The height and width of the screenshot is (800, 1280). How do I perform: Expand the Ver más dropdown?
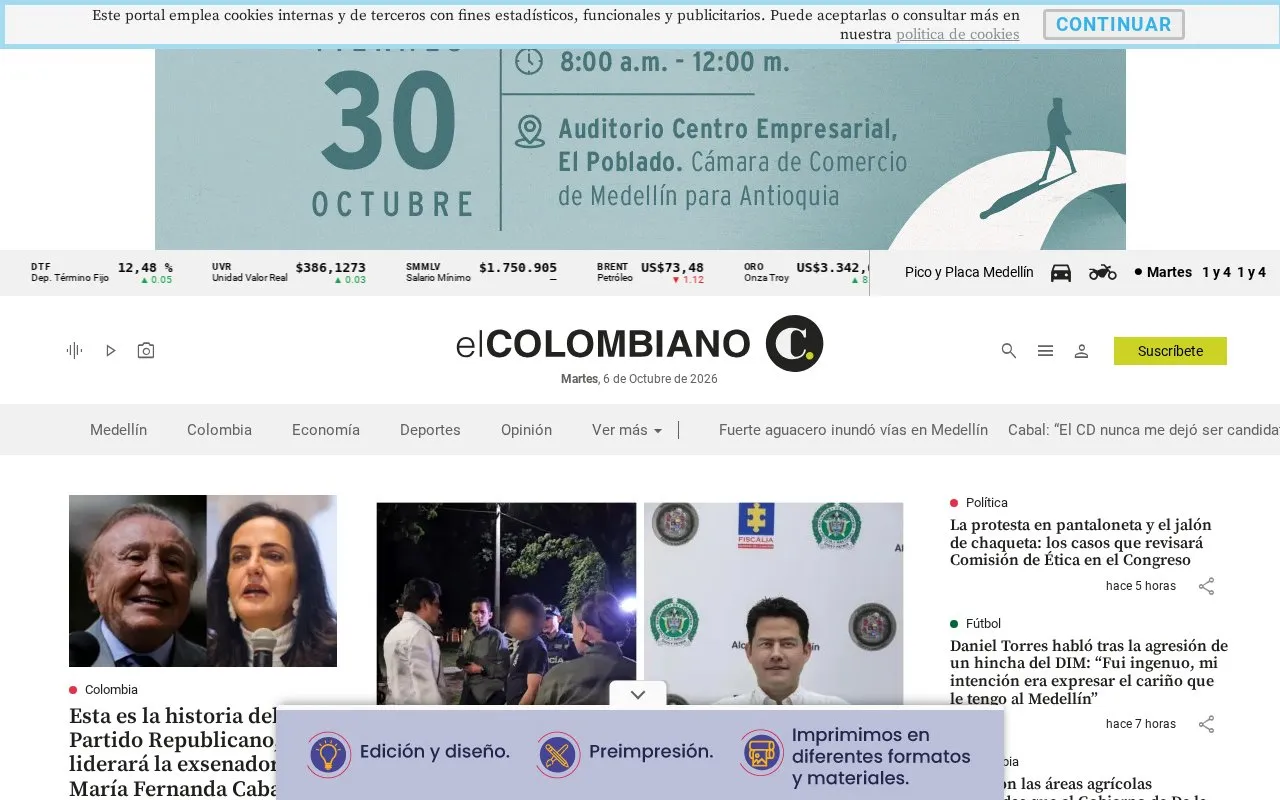[627, 430]
